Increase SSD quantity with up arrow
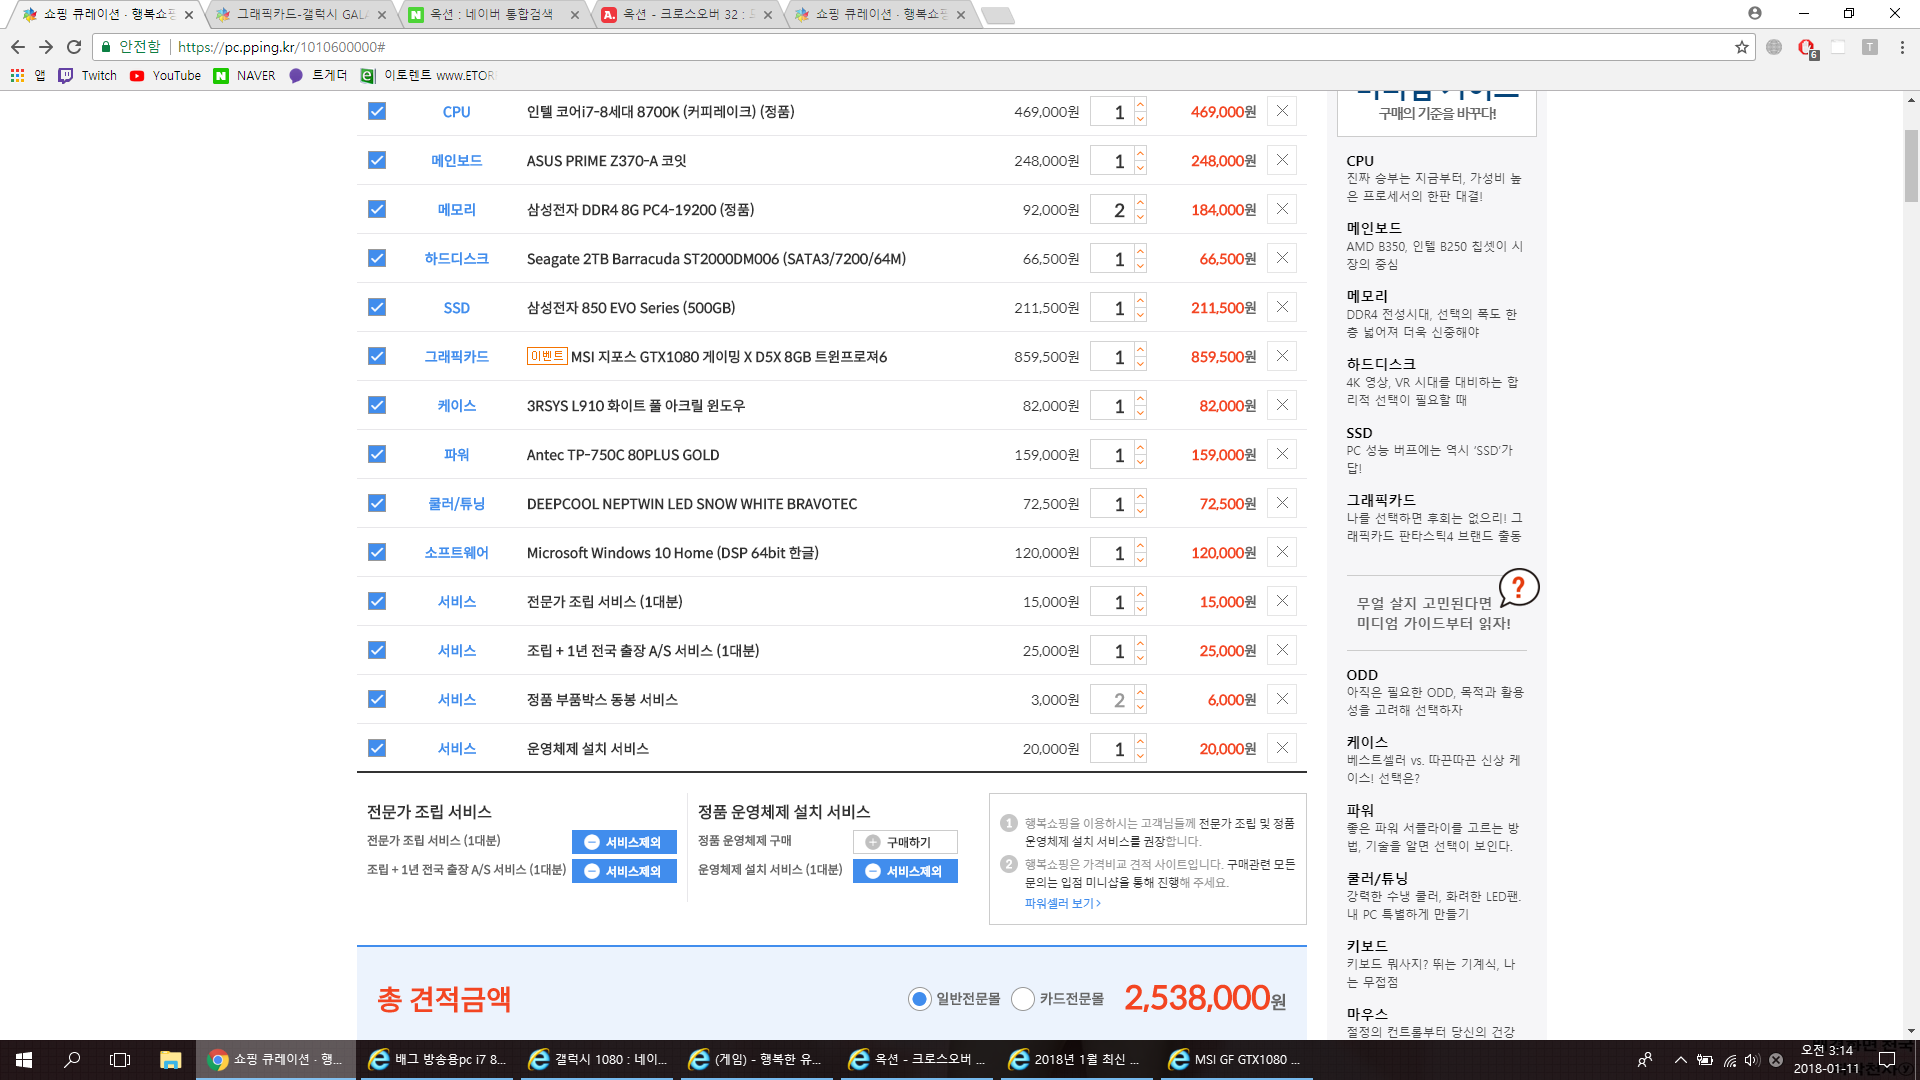Viewport: 1920px width, 1080px height. click(1140, 300)
